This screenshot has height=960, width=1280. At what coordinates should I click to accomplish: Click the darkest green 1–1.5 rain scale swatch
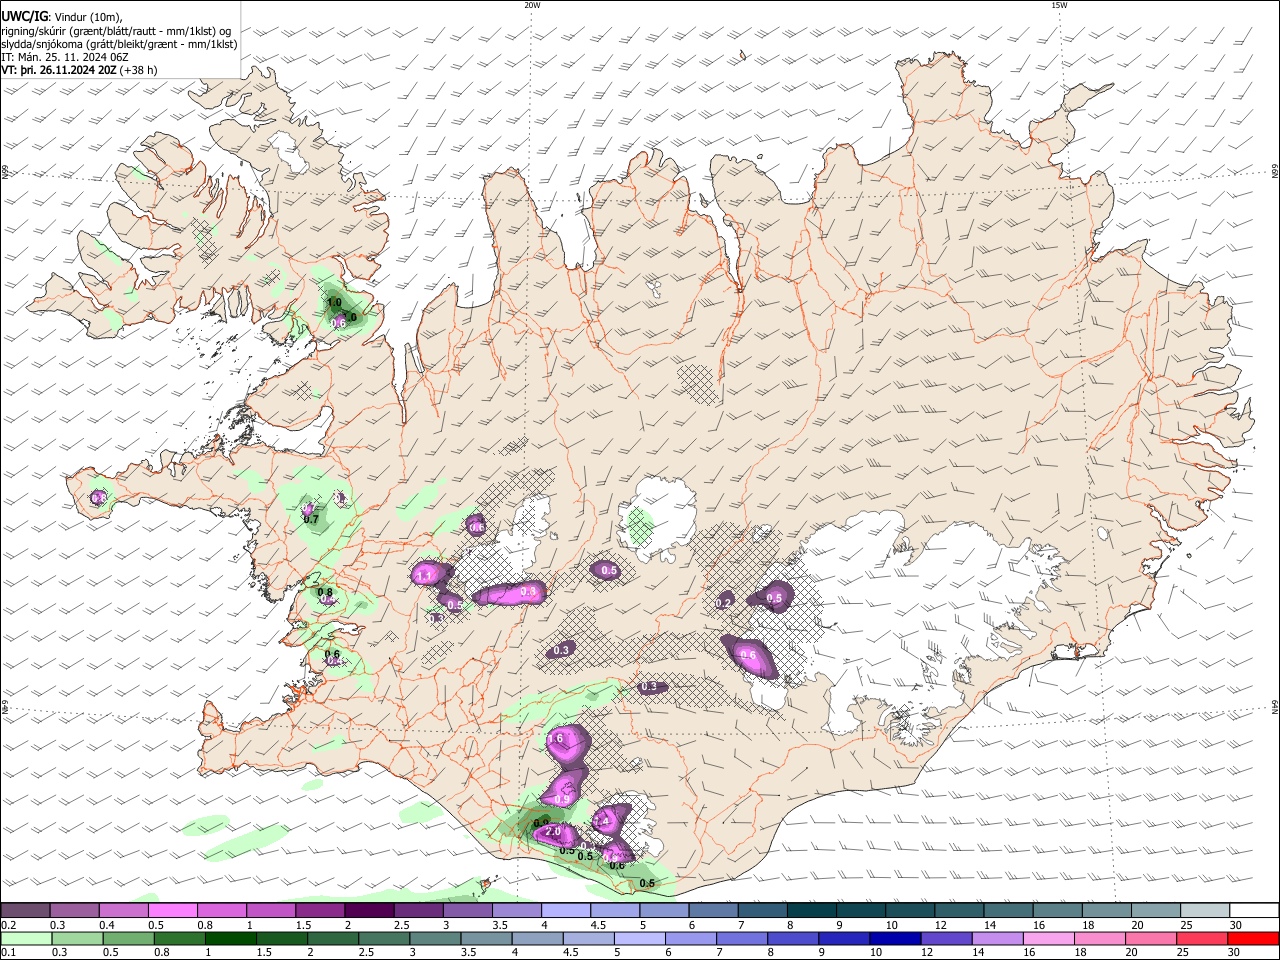233,938
